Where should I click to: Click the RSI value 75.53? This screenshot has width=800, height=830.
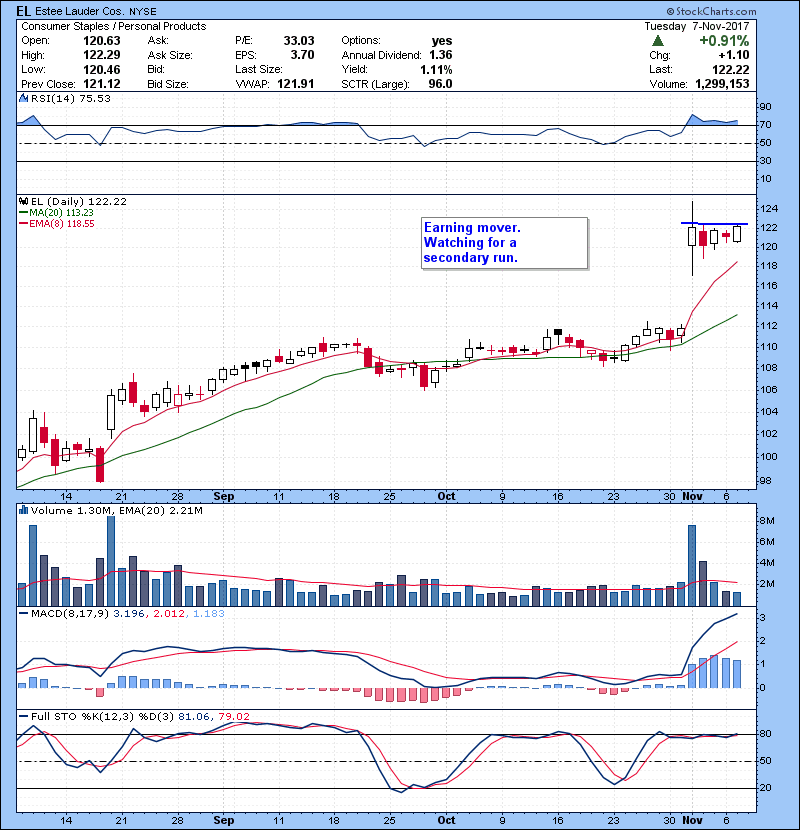point(95,98)
